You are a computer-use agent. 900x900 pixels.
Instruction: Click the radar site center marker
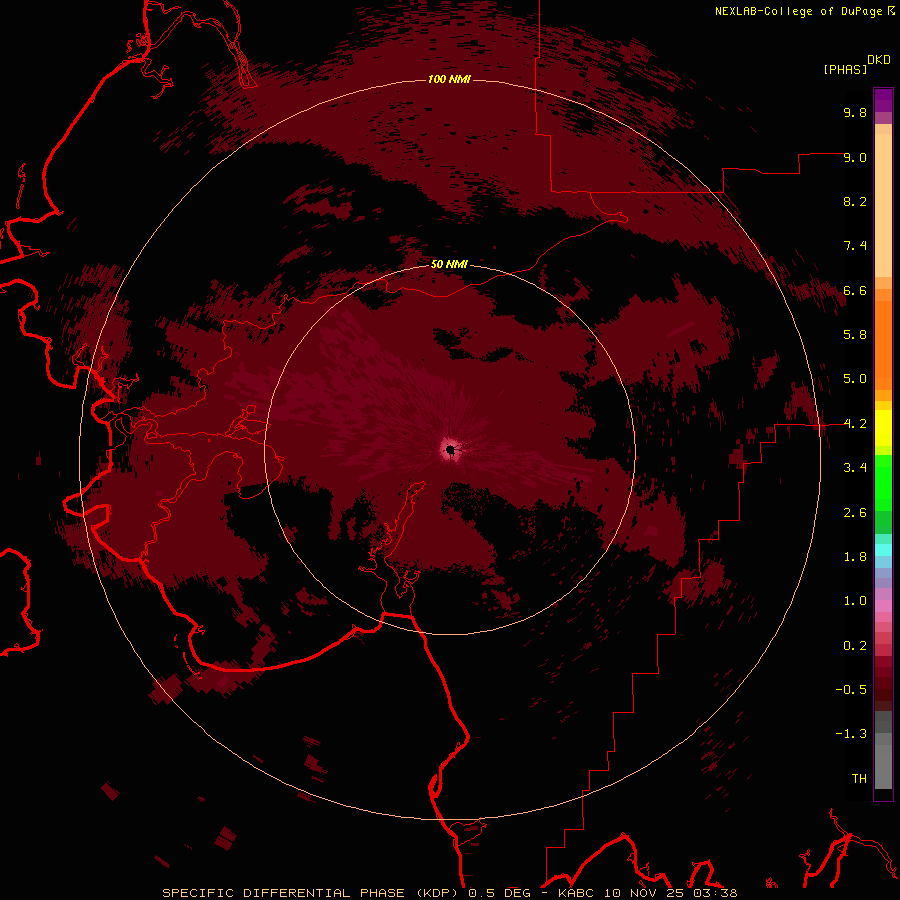(451, 449)
